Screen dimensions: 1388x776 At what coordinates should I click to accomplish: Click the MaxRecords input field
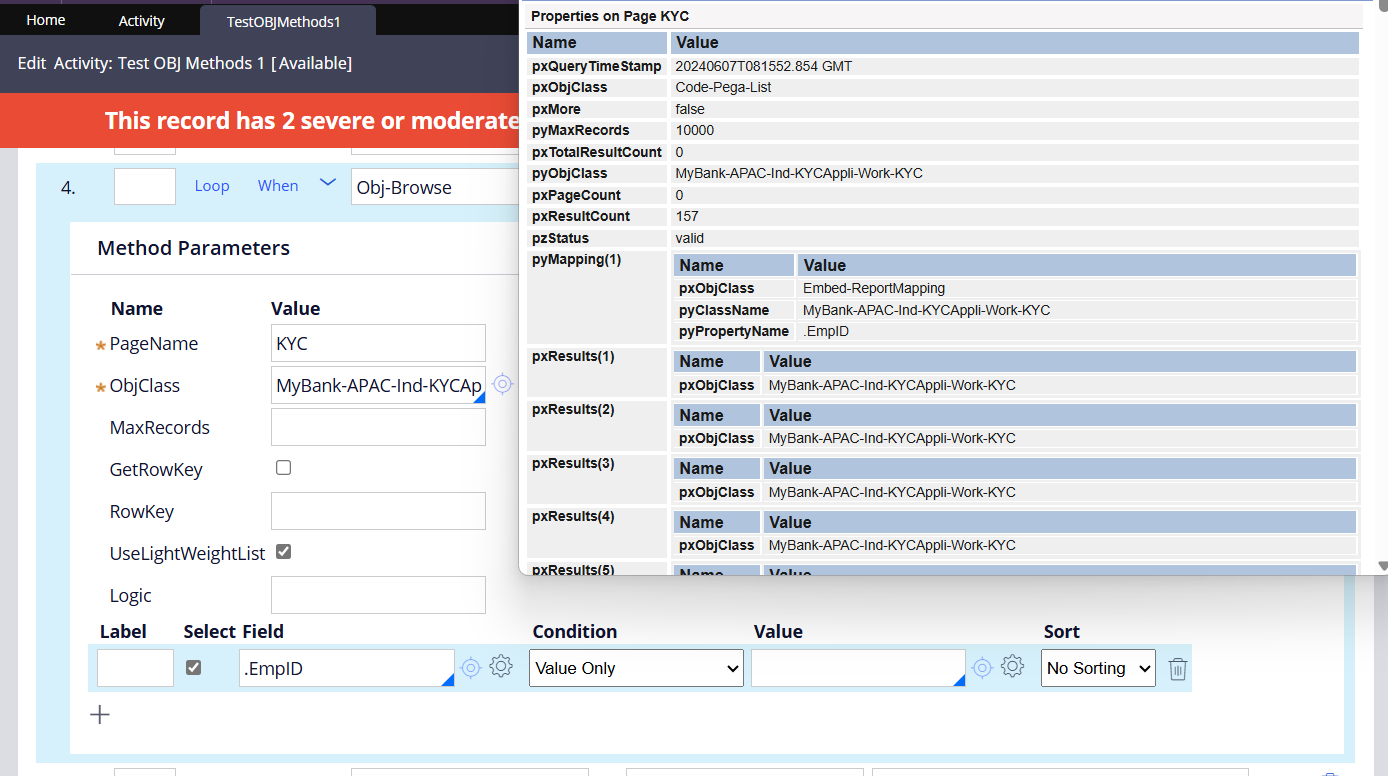(x=378, y=427)
